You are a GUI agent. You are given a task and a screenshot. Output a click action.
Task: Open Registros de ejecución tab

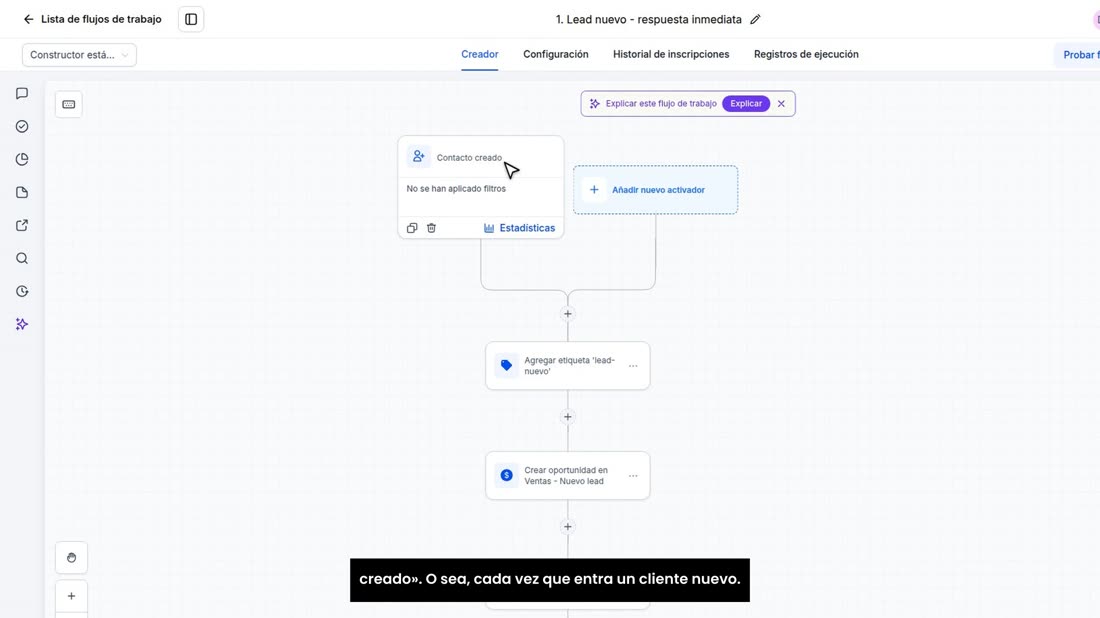click(806, 54)
